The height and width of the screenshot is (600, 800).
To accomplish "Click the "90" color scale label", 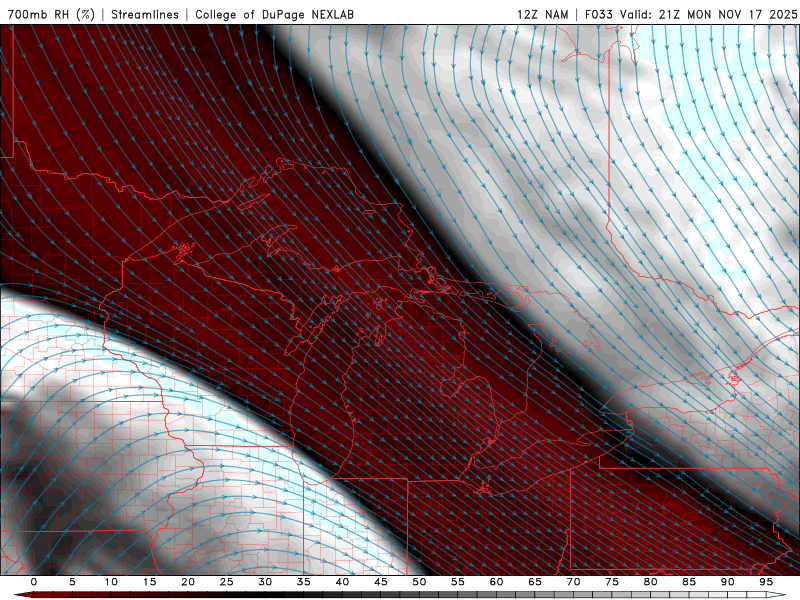I will [727, 582].
